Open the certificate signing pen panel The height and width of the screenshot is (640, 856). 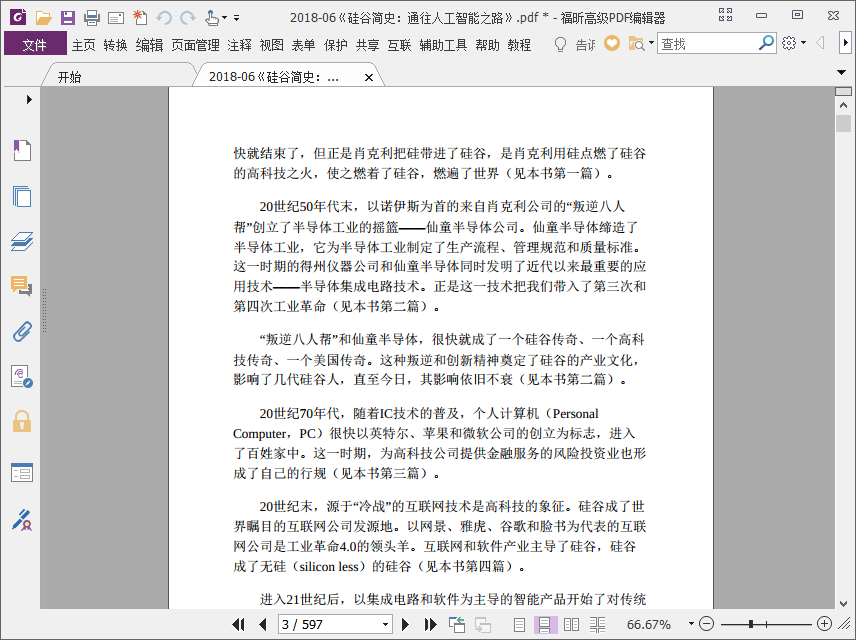[x=22, y=520]
